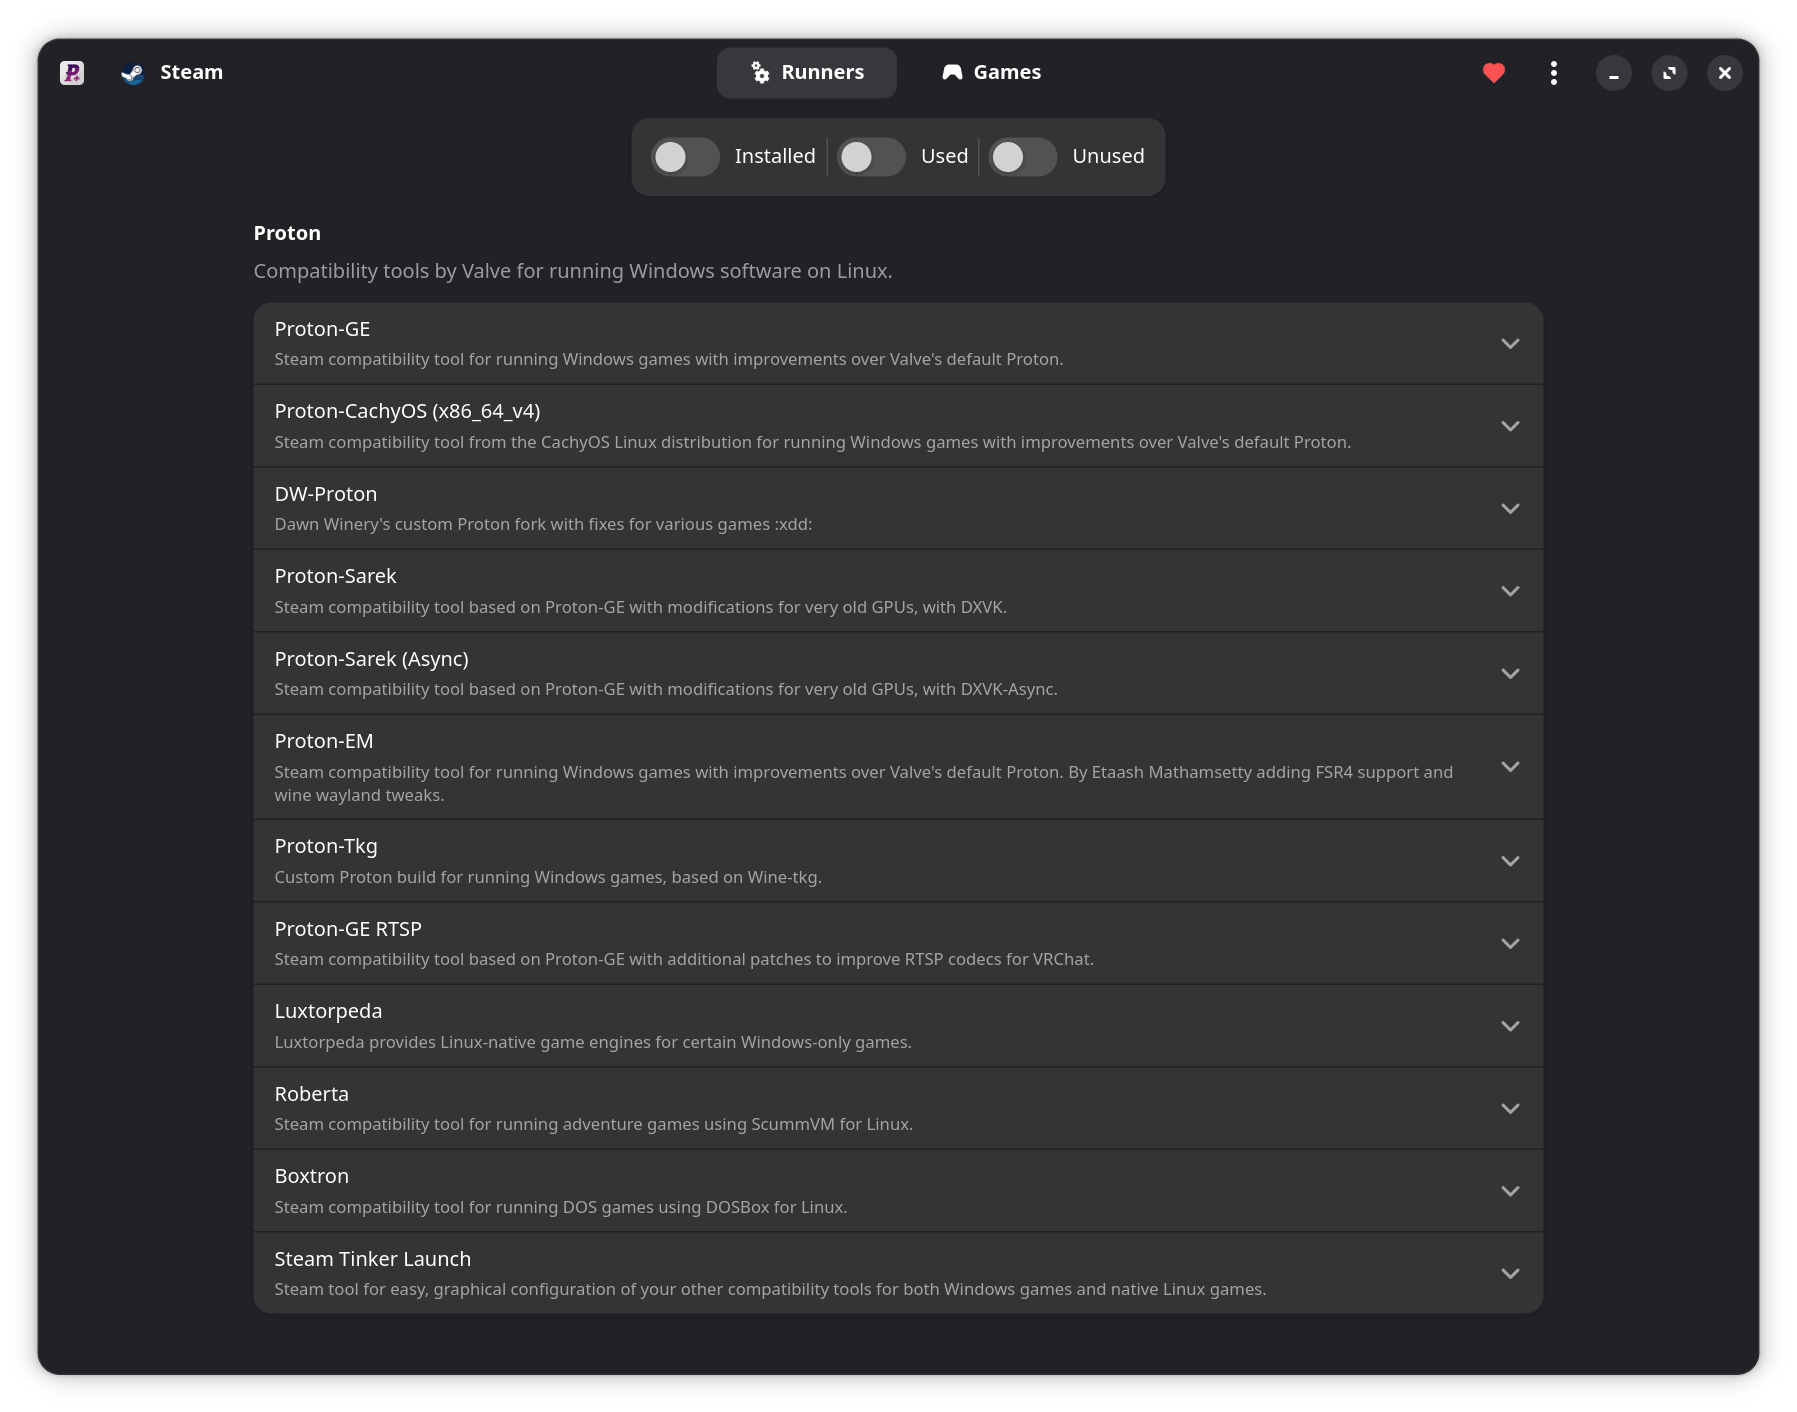Expand the Proton-Sarek (Async) chevron
Screen dimensions: 1797x1412
1510,674
